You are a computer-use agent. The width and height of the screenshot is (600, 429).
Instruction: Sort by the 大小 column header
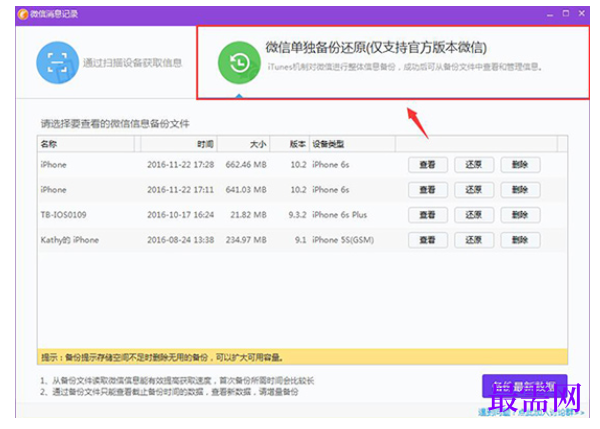pyautogui.click(x=243, y=144)
